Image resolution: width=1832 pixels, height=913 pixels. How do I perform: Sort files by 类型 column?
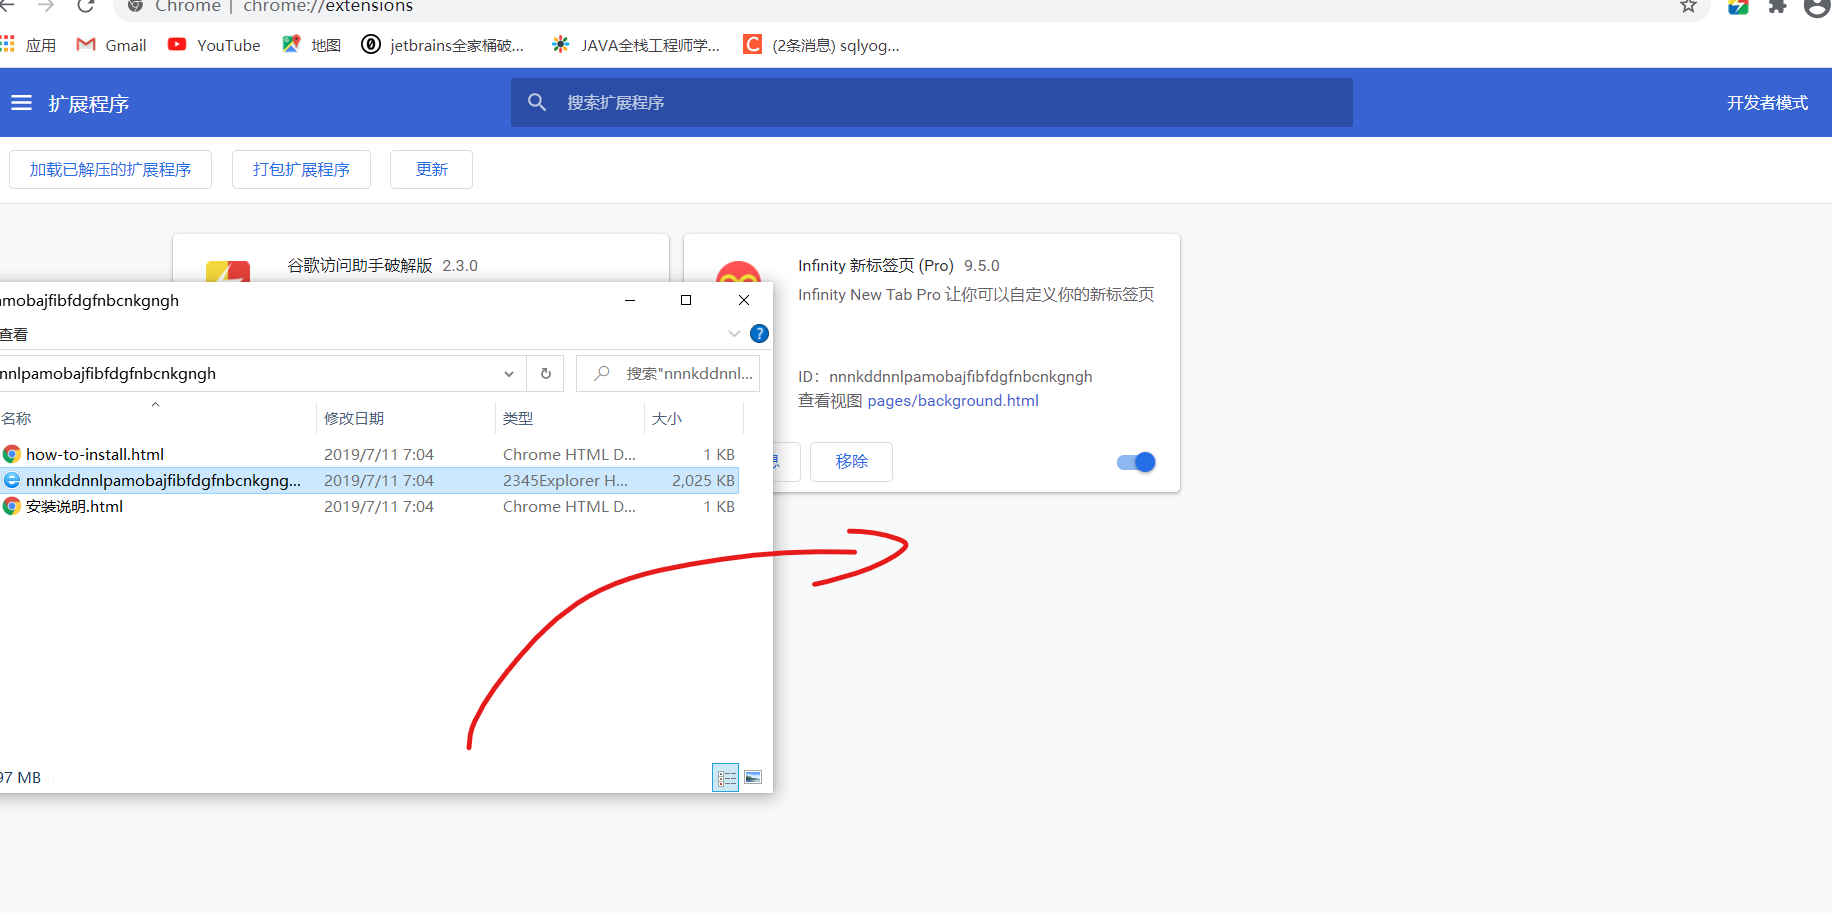(x=569, y=418)
